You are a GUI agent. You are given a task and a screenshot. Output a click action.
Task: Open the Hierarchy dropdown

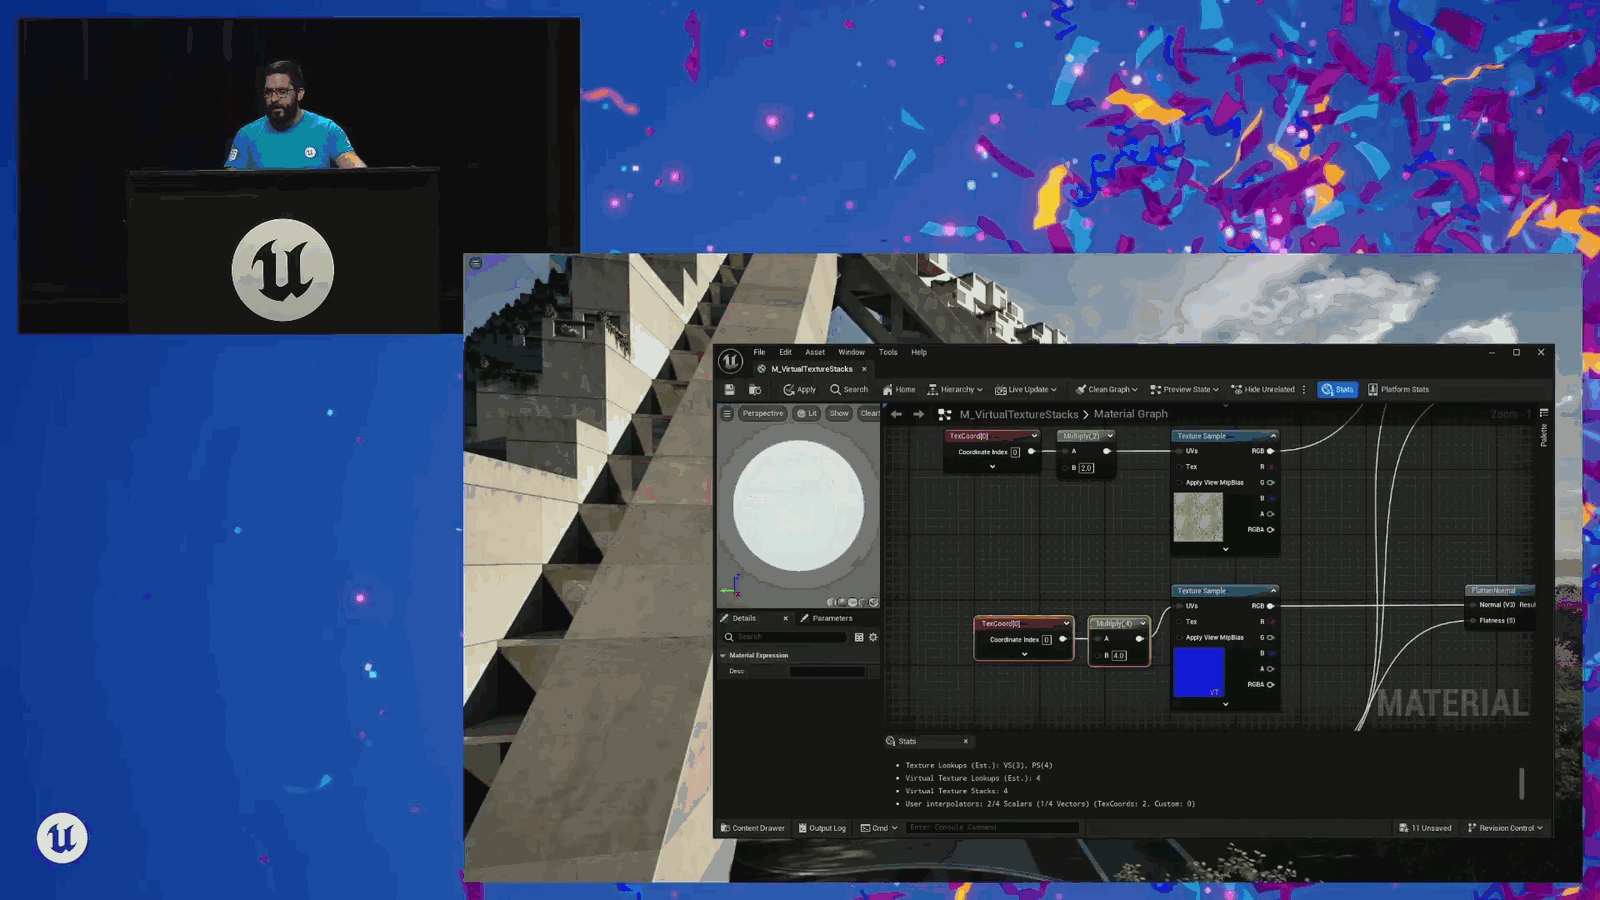955,390
